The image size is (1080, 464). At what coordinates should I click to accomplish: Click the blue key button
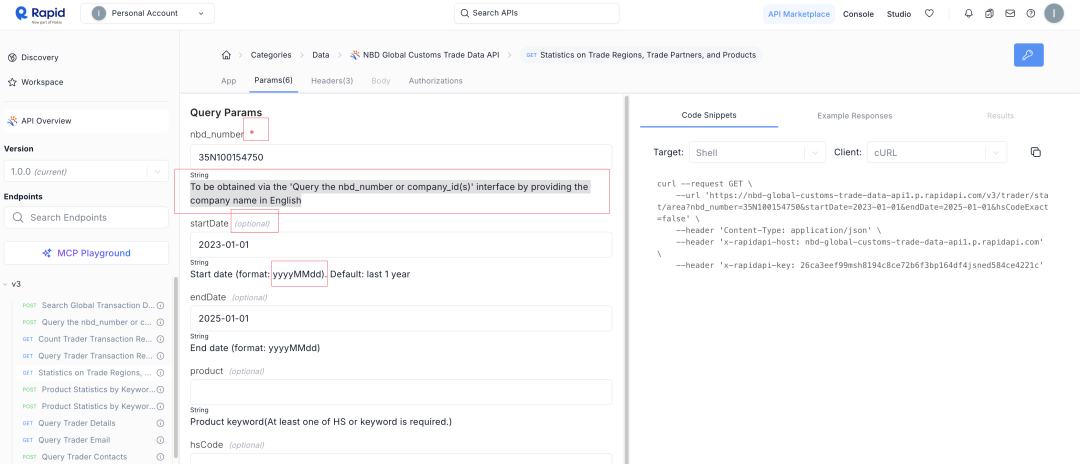(x=1029, y=55)
